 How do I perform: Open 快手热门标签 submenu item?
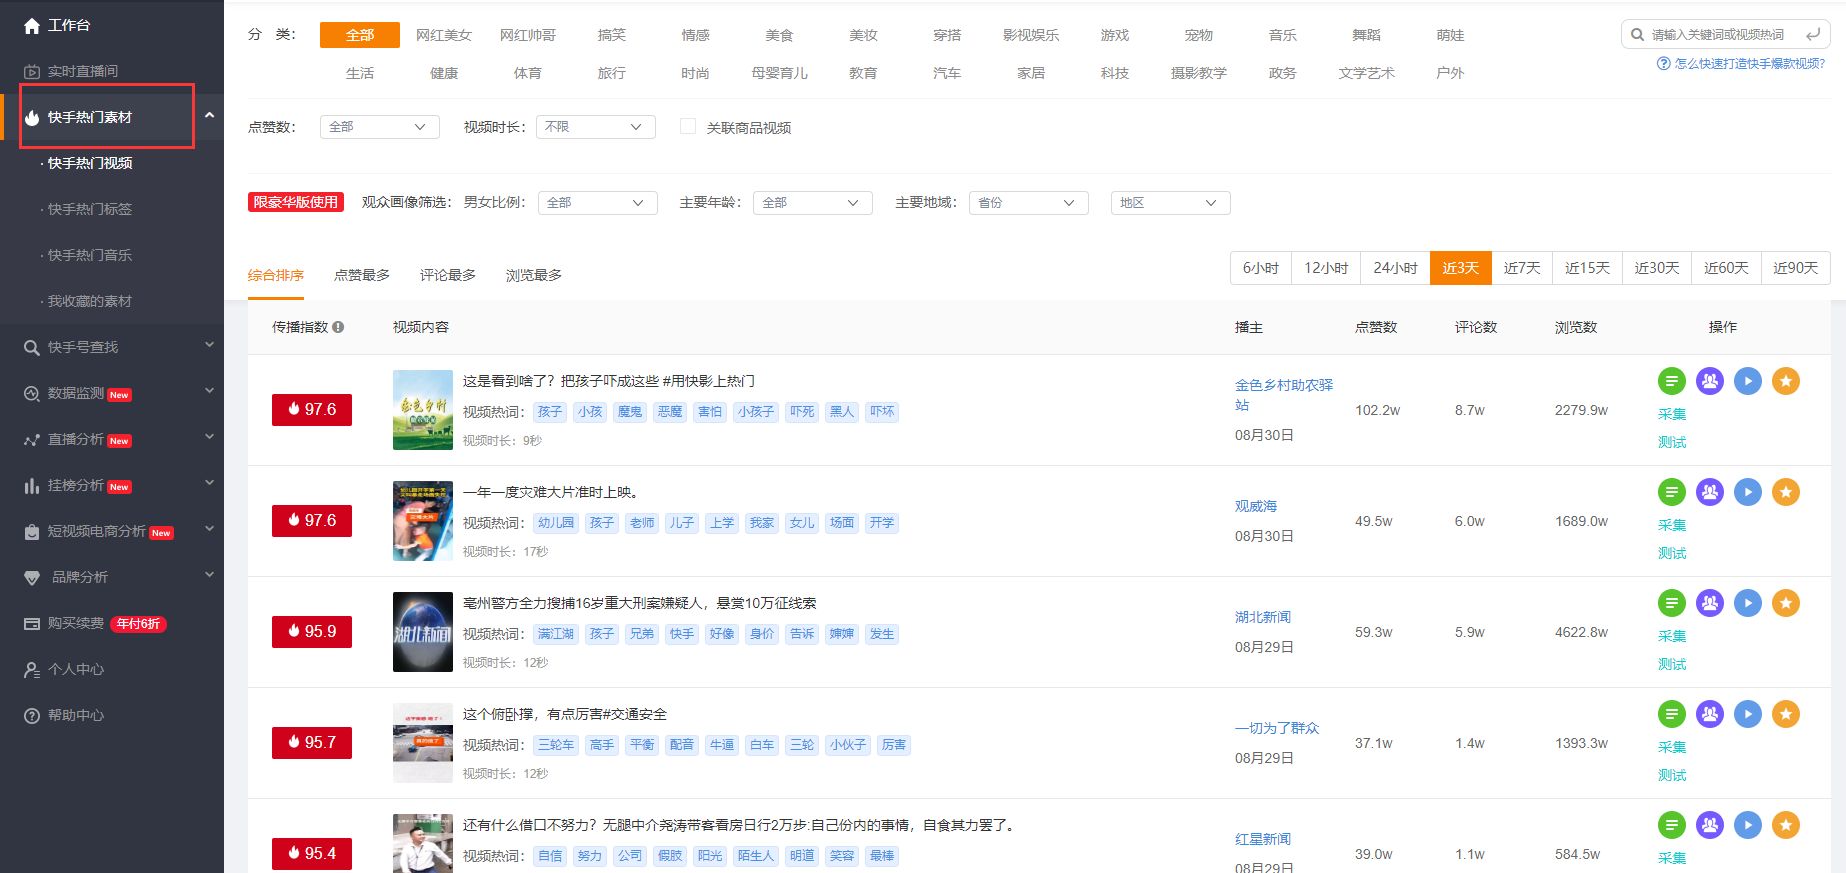tap(90, 209)
